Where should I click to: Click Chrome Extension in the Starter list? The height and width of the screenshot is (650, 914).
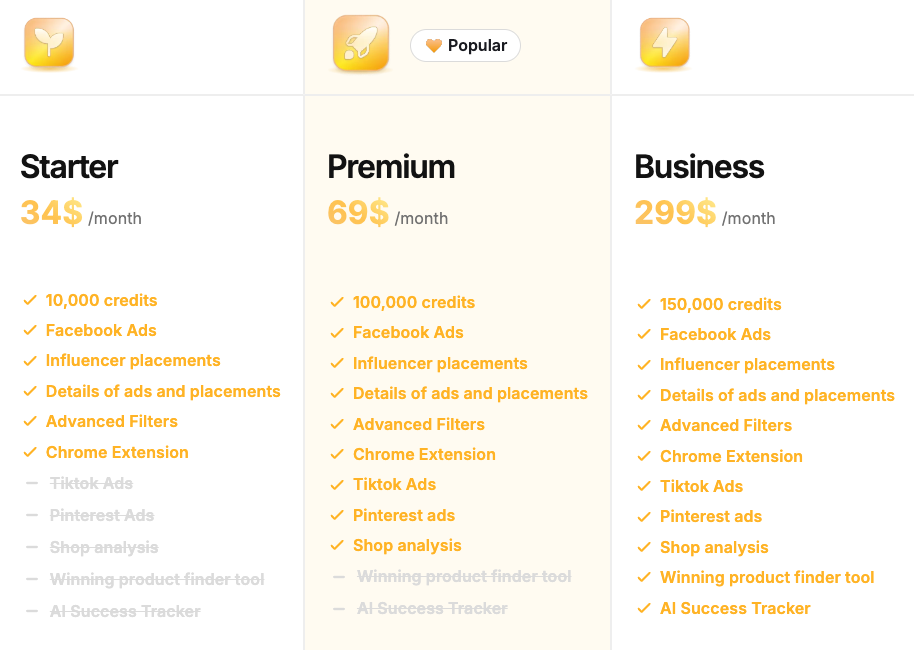(117, 452)
